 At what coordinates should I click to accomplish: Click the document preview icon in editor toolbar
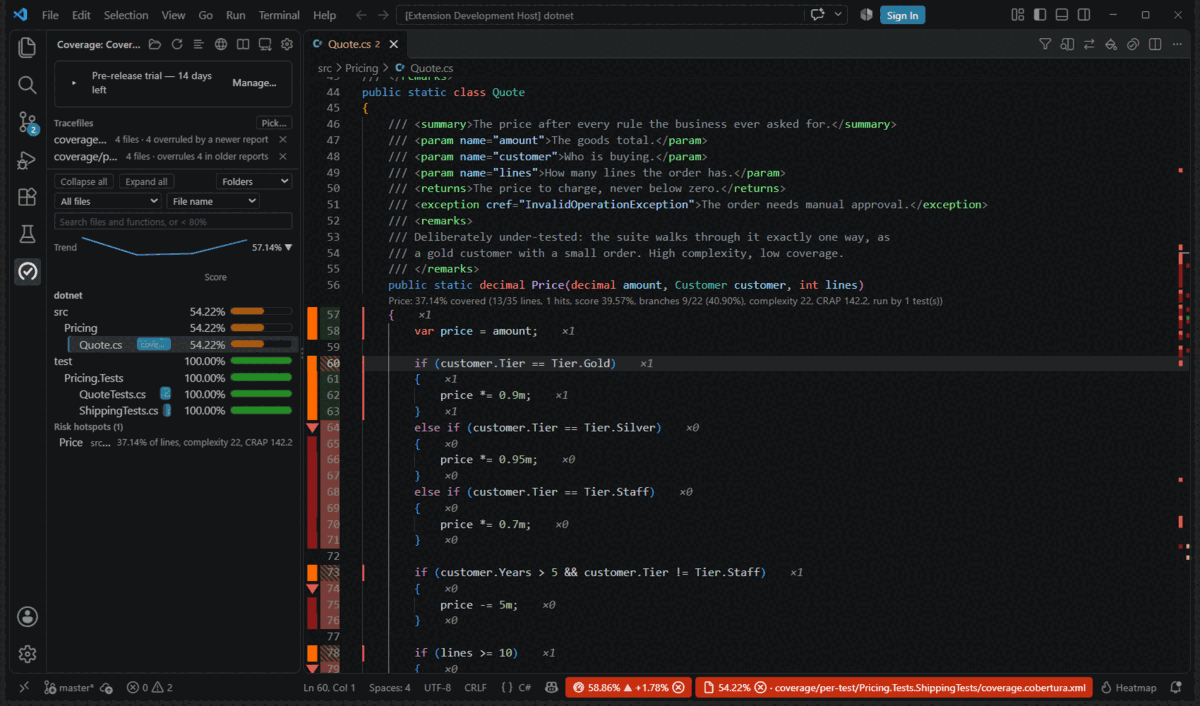(1067, 44)
